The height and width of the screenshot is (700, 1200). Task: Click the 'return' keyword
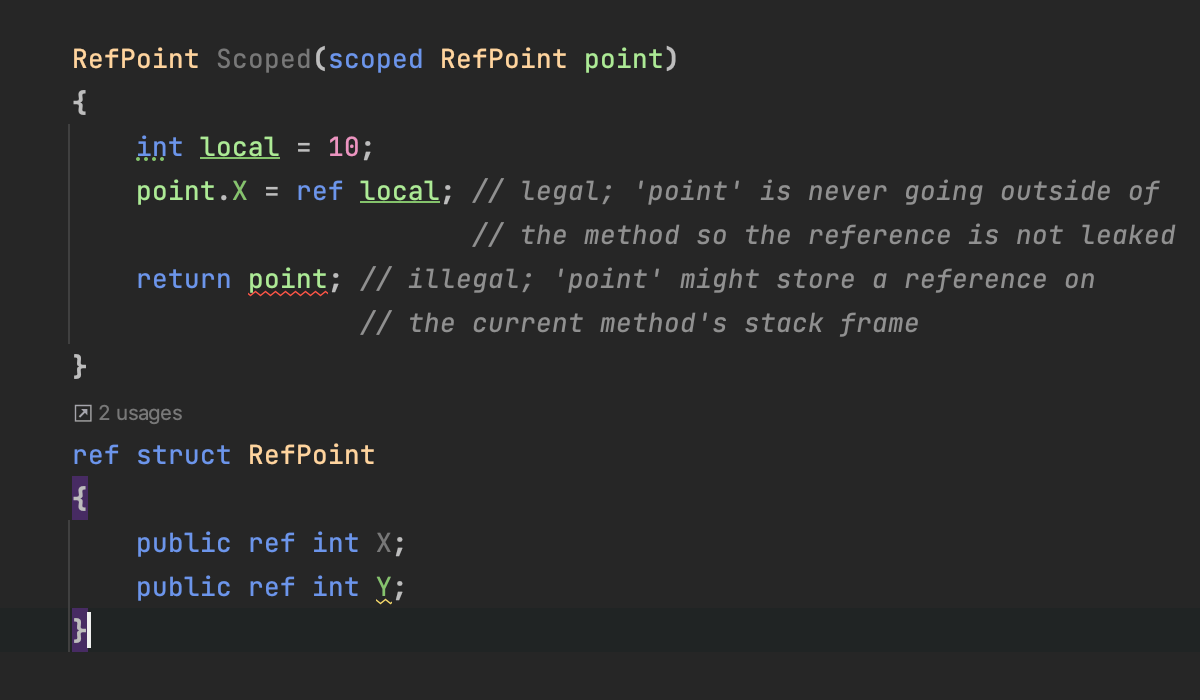184,279
